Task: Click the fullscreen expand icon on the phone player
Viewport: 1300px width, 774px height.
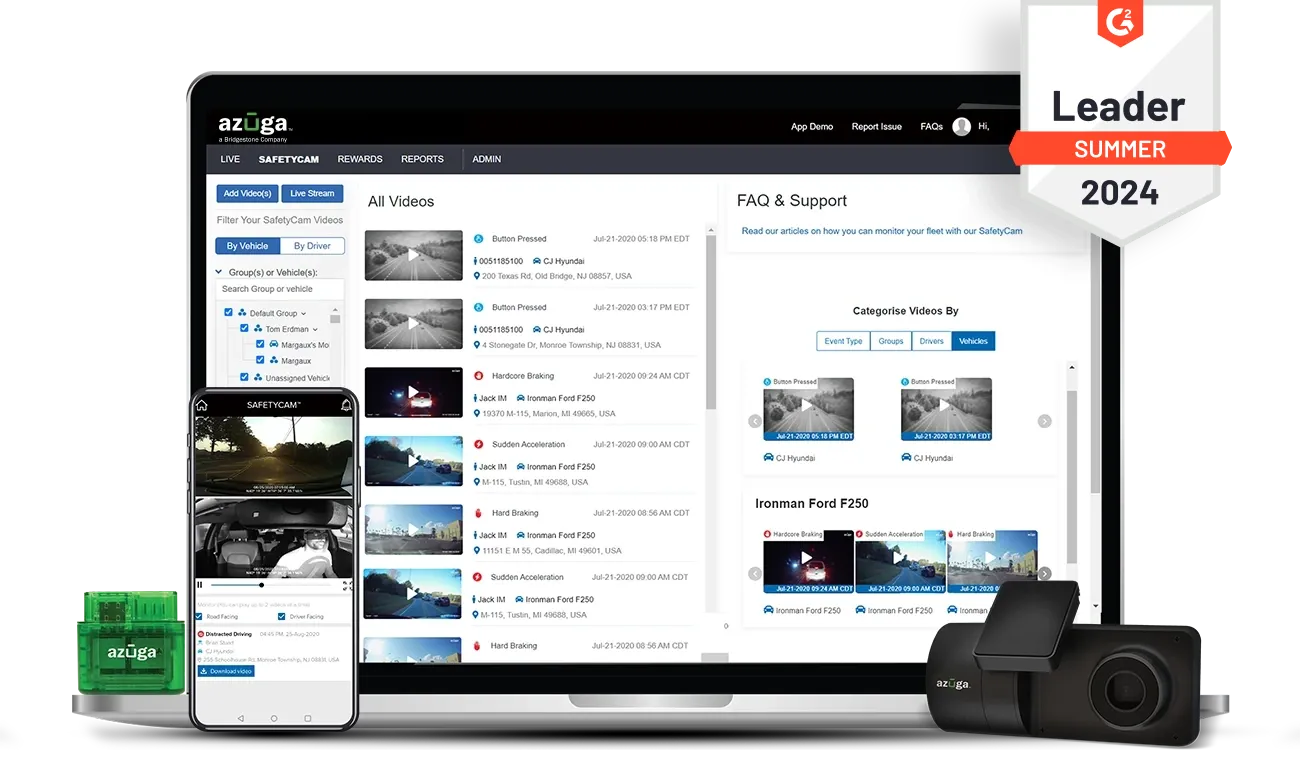Action: [347, 585]
